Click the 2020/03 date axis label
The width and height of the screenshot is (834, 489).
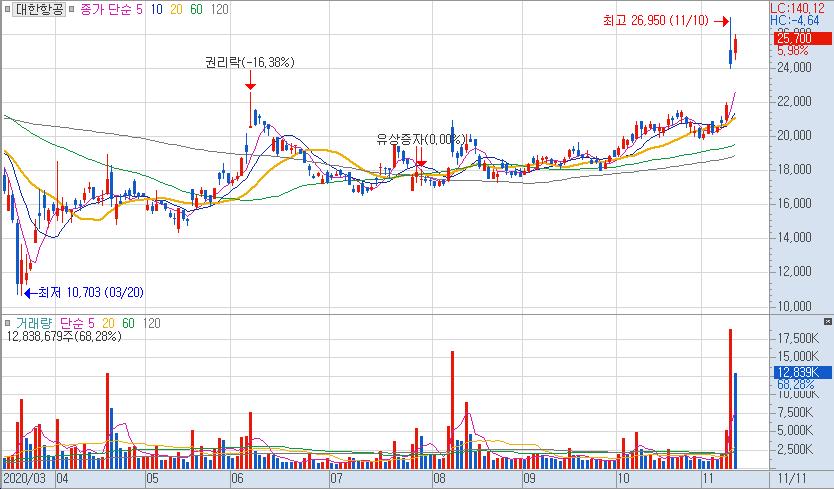tap(24, 478)
